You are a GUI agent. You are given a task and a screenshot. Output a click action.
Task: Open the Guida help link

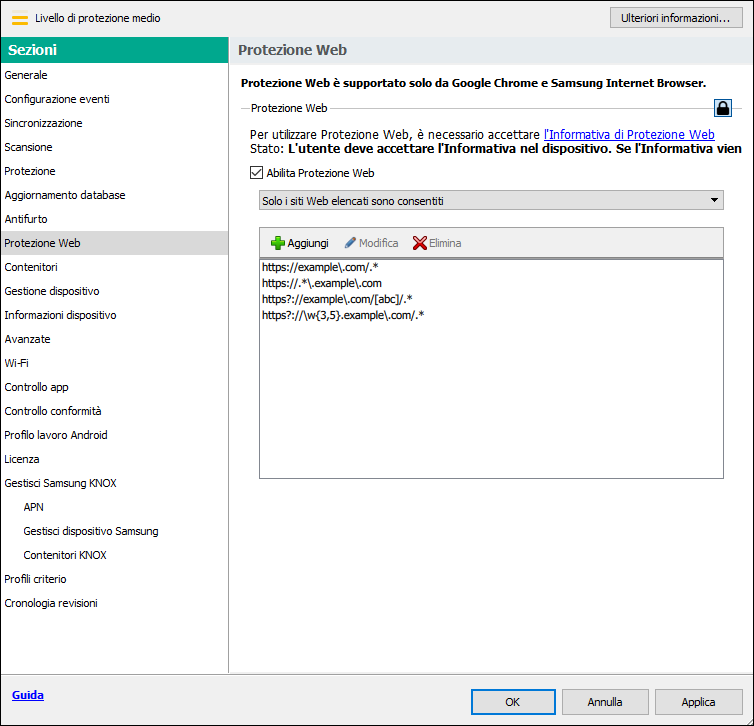pos(28,695)
